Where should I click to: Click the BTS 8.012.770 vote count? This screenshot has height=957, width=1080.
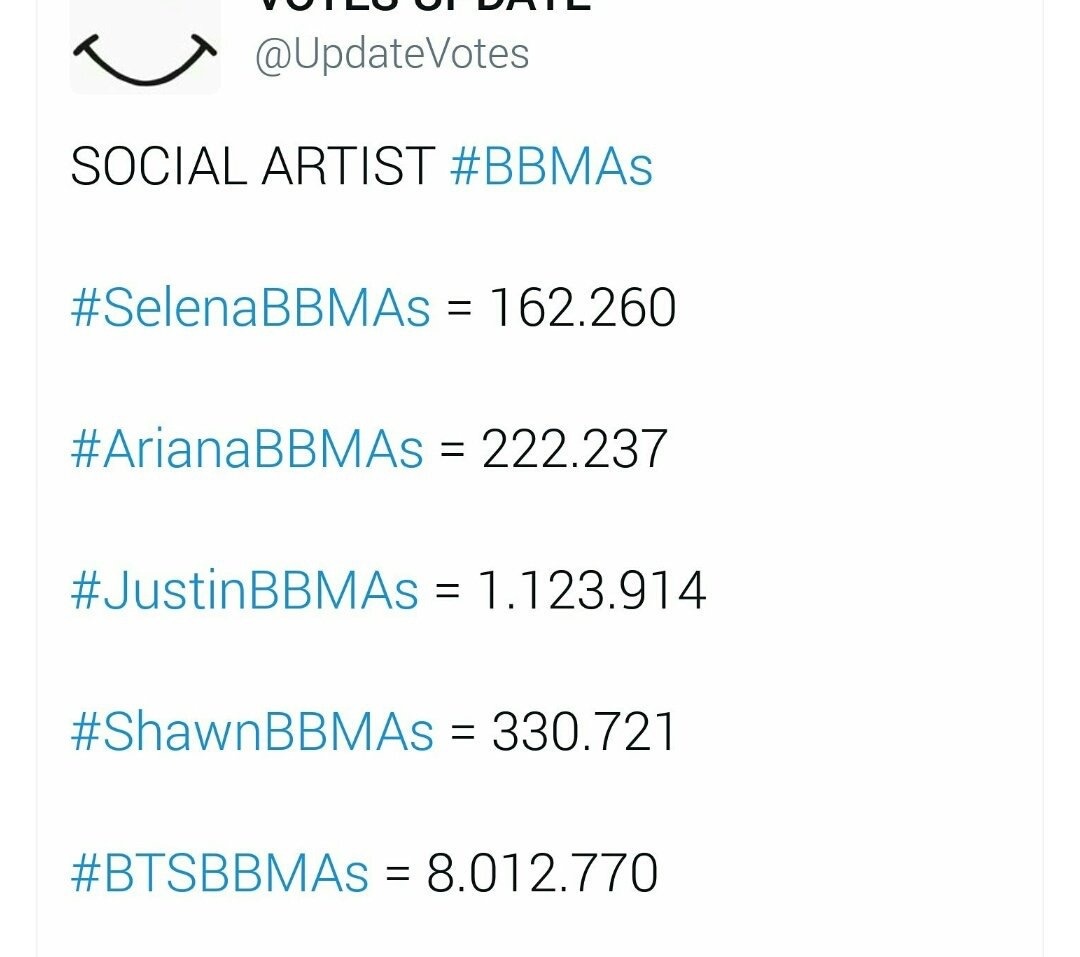542,872
